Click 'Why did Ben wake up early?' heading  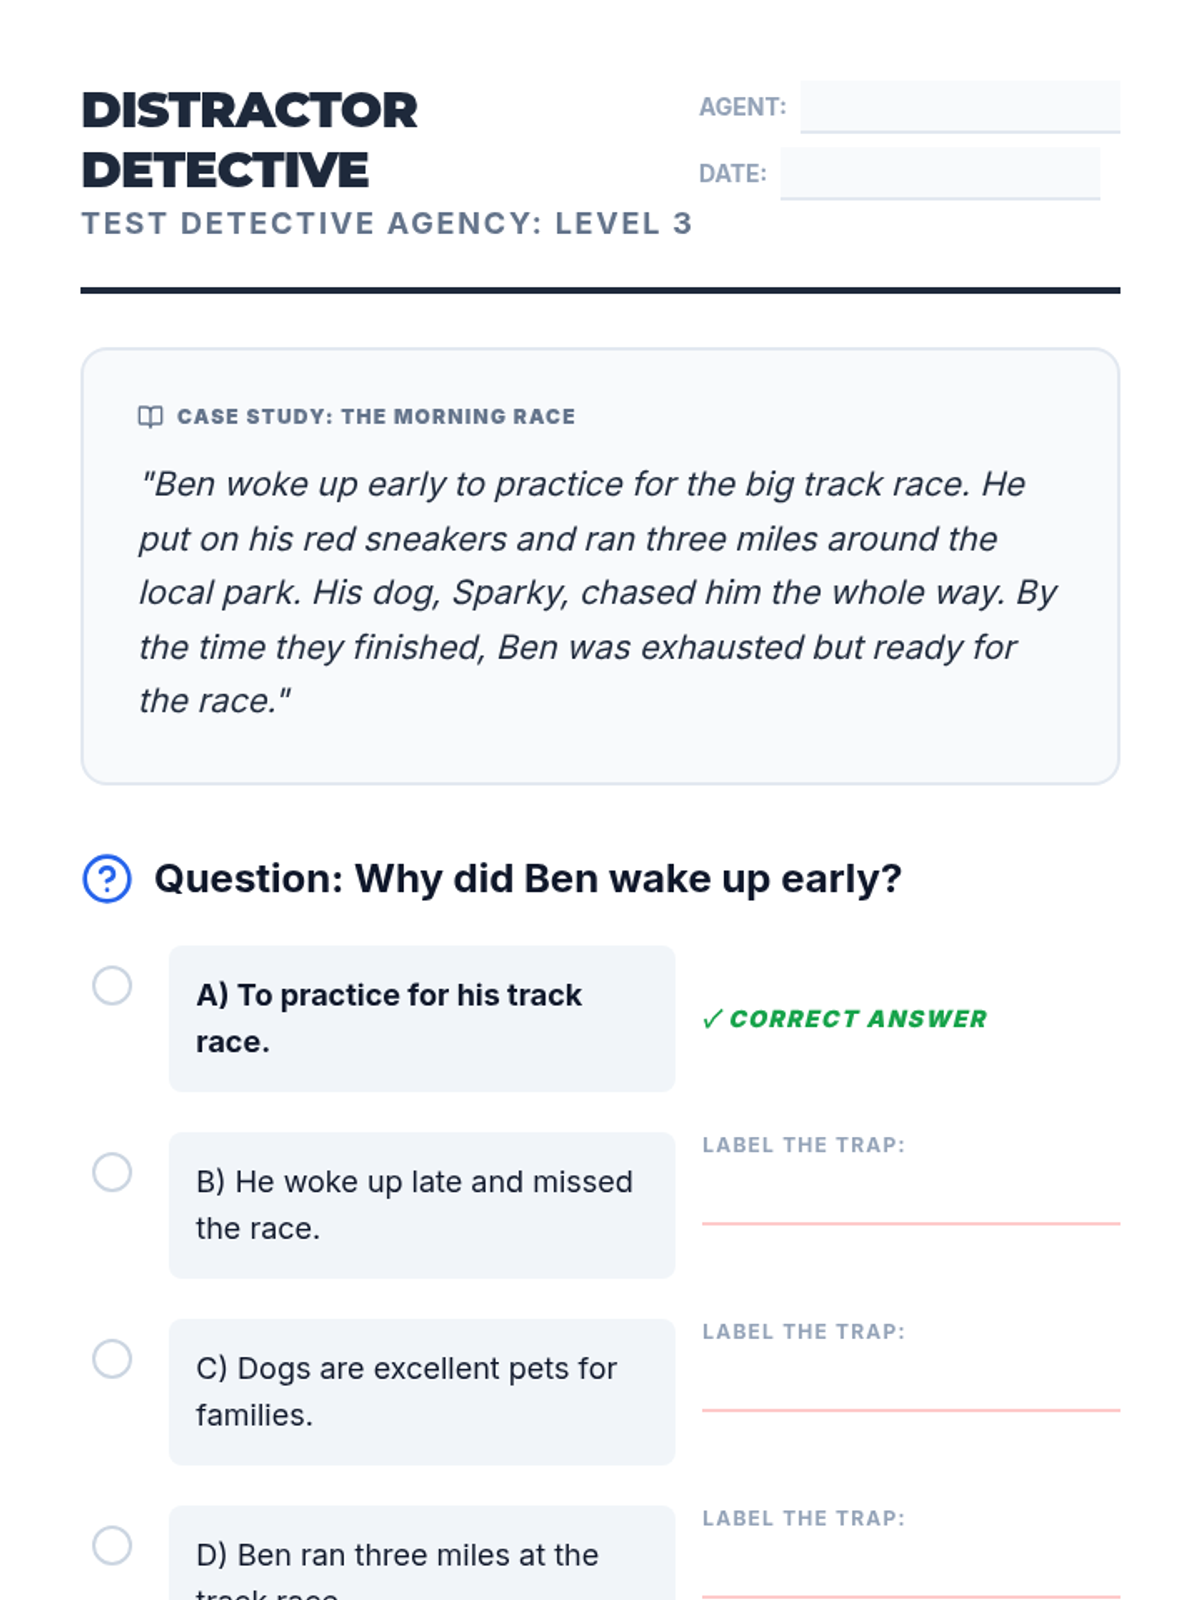click(528, 879)
